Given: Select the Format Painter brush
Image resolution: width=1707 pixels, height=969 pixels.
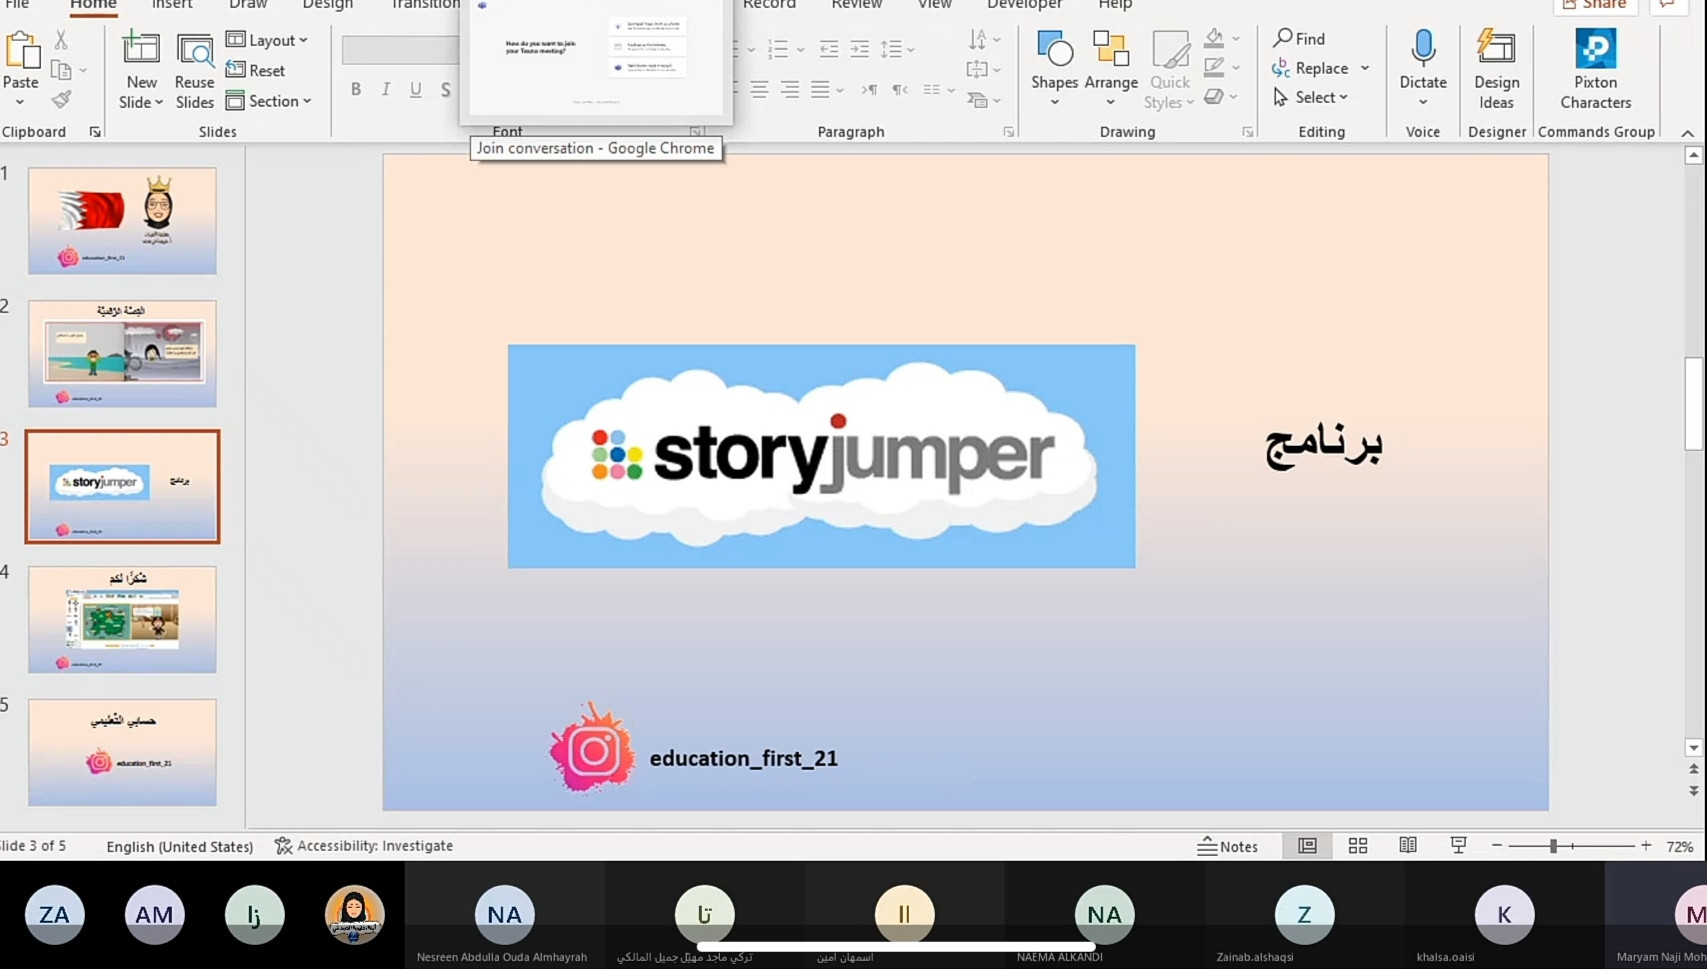Looking at the screenshot, I should [61, 99].
